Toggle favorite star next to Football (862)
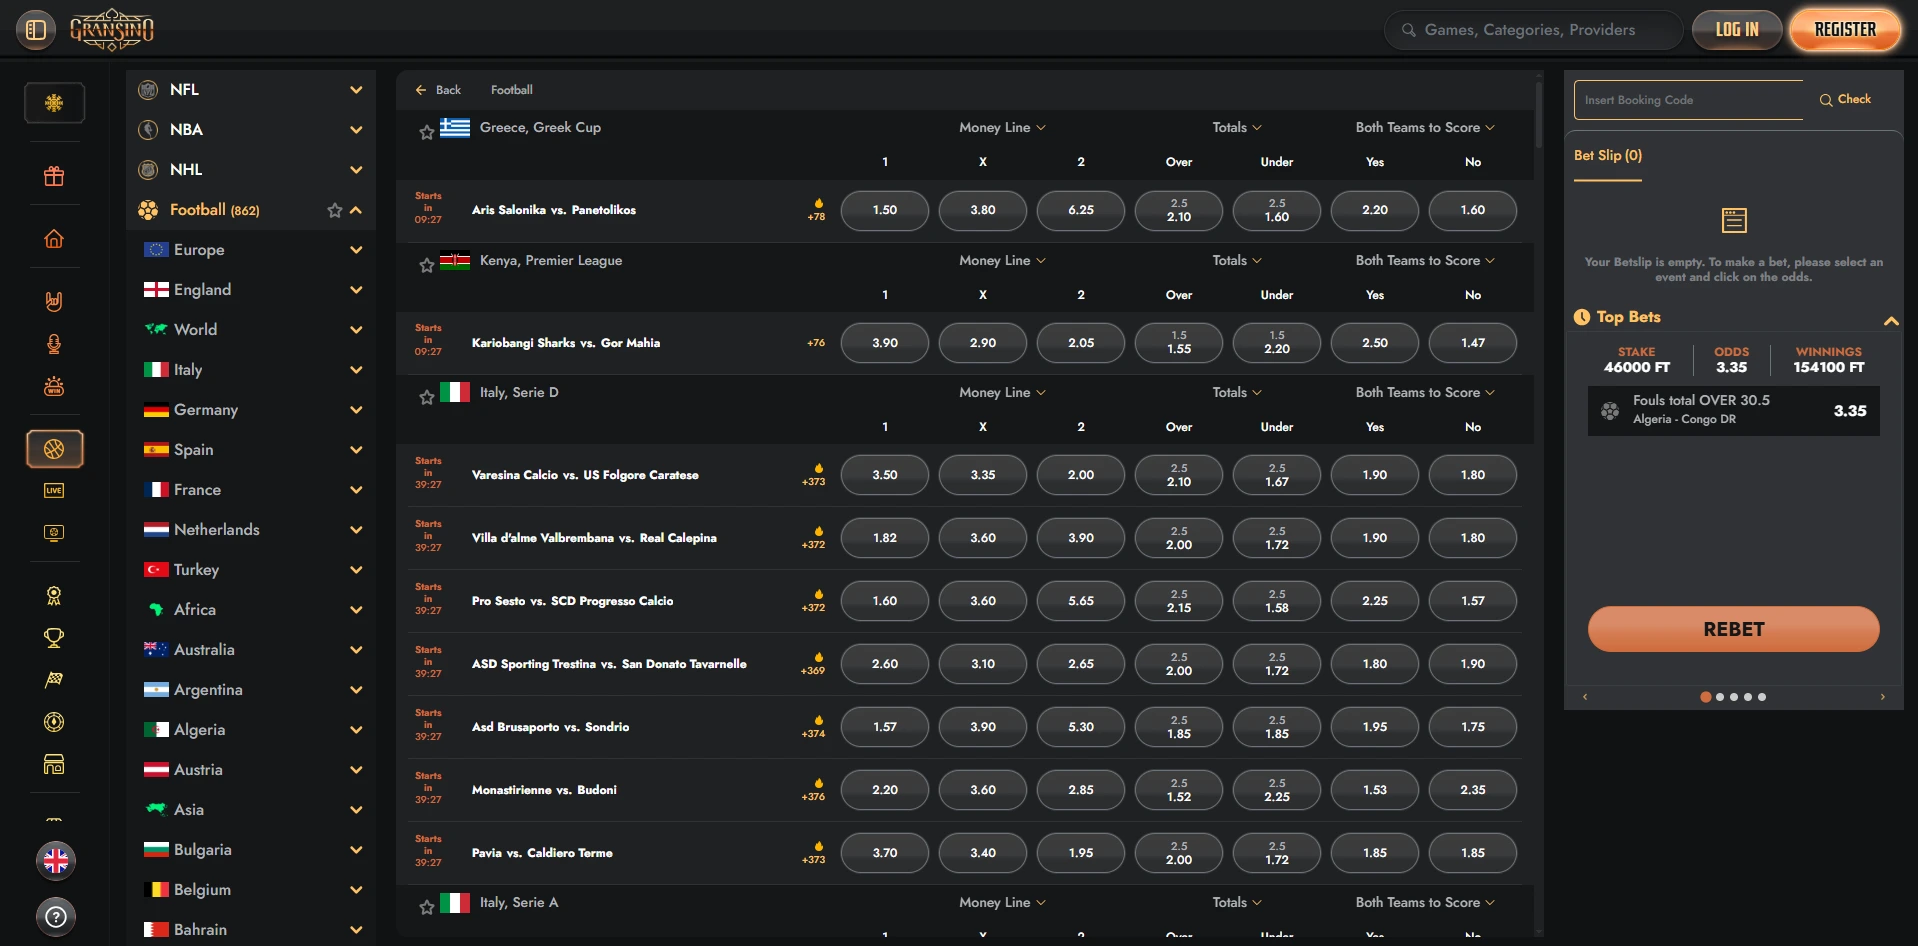The image size is (1918, 946). [335, 210]
